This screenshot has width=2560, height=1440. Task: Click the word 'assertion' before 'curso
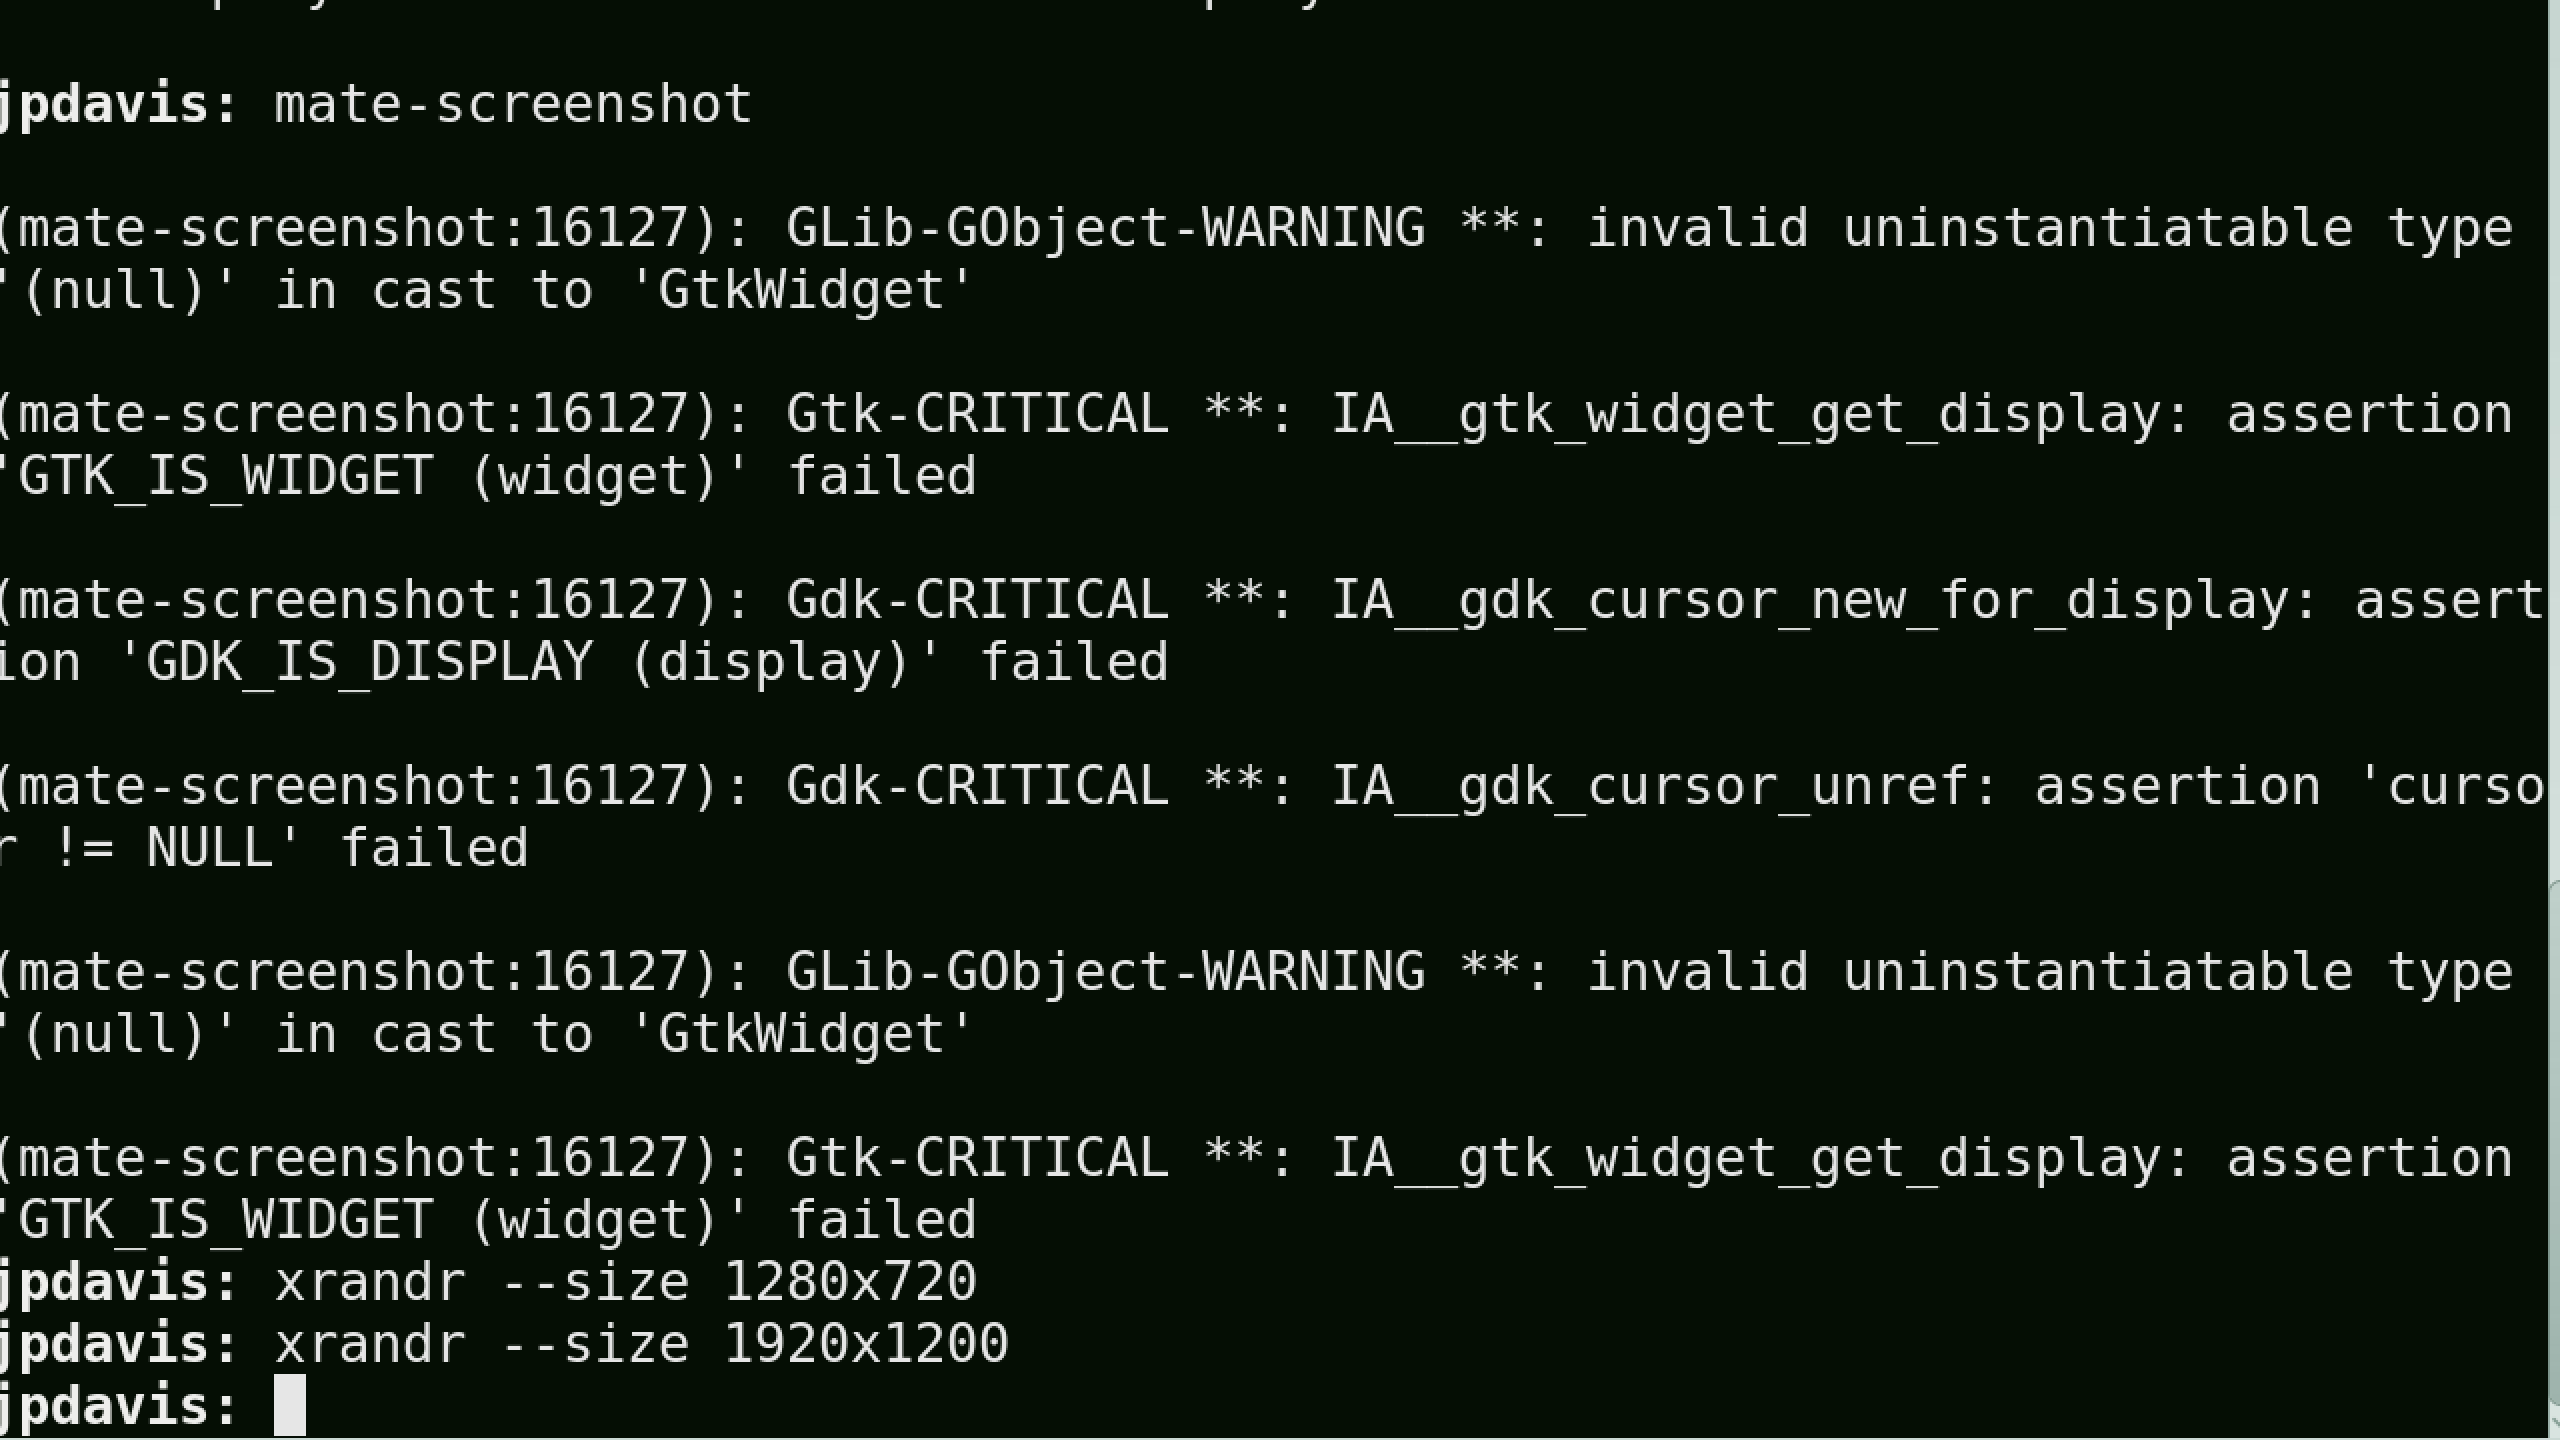click(2177, 786)
